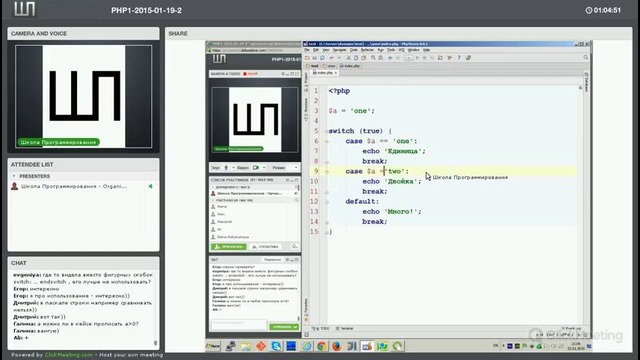The width and height of the screenshot is (640, 360).
Task: Click the Synchronize toolbar icon
Action: 322,58
